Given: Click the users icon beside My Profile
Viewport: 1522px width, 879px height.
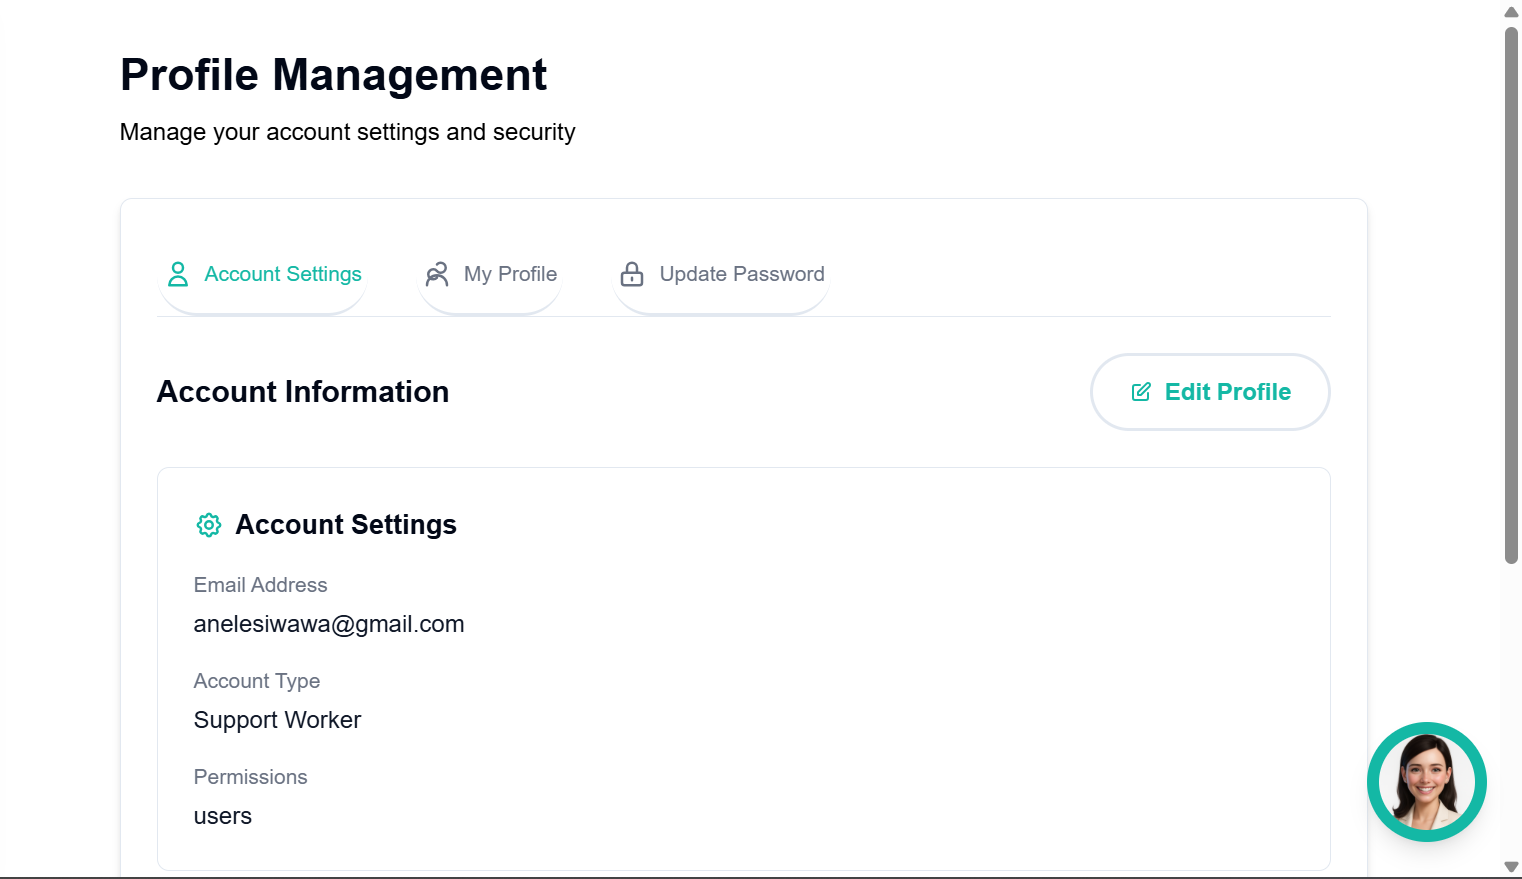Looking at the screenshot, I should [x=437, y=274].
